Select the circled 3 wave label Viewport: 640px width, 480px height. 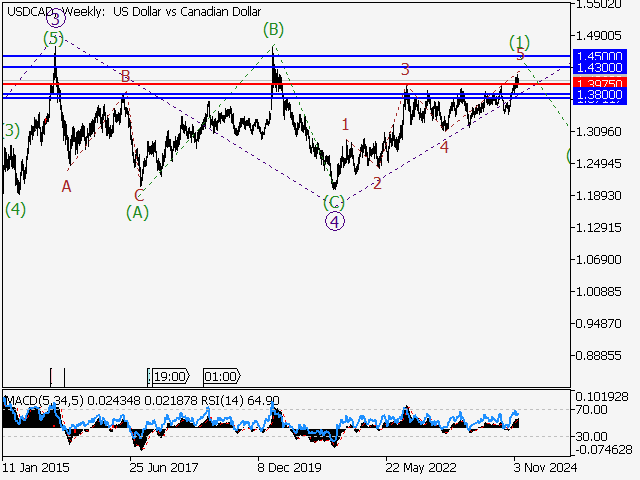[x=56, y=18]
